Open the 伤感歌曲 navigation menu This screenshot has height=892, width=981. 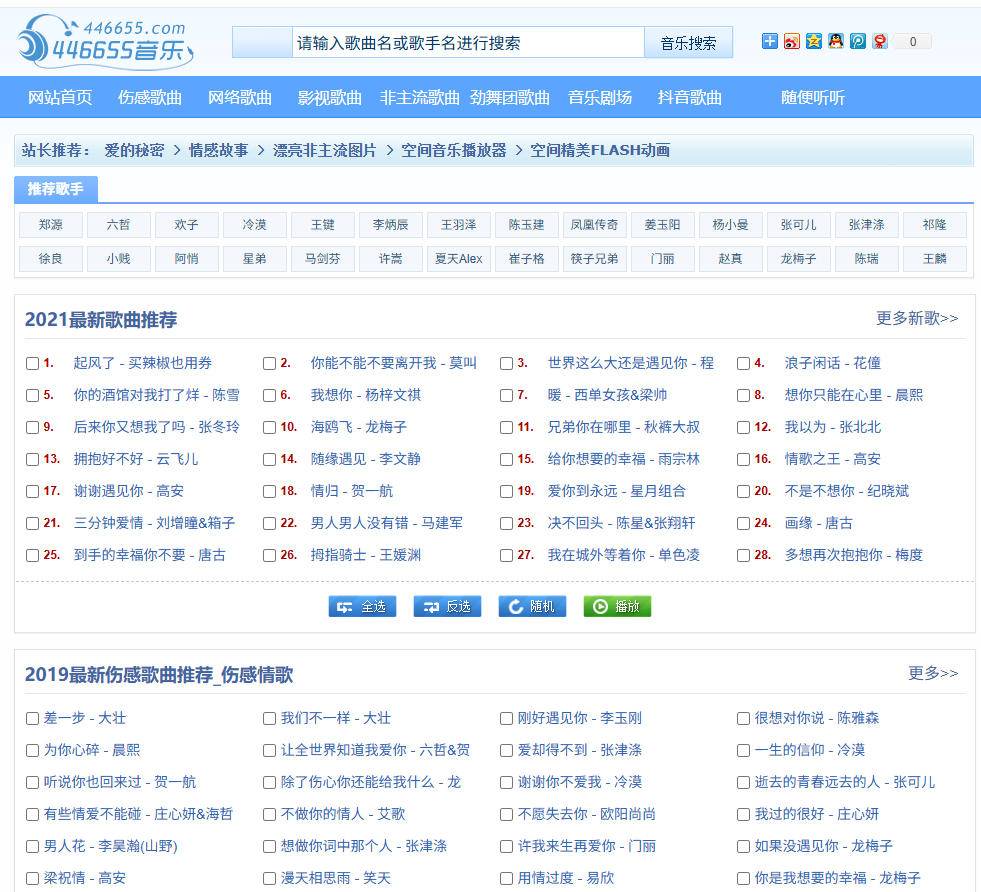pos(152,97)
